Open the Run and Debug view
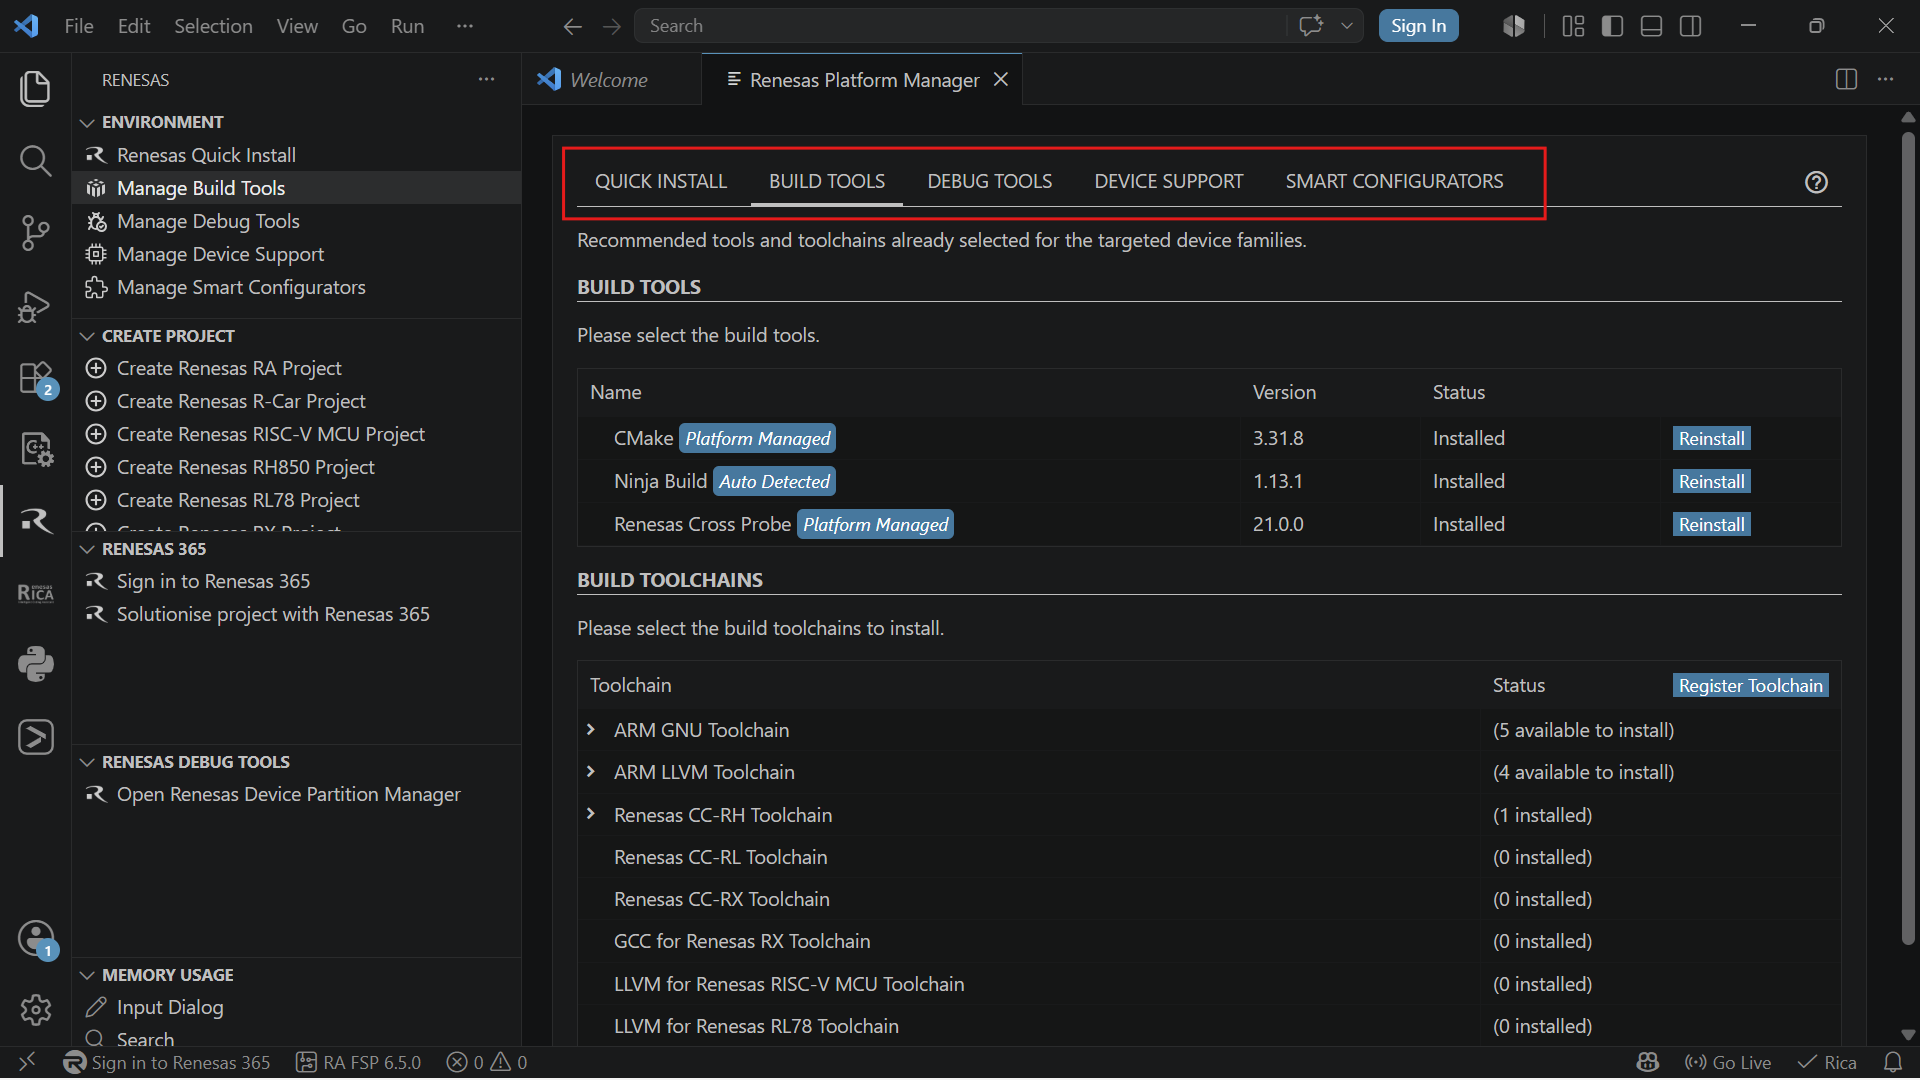Screen dimensions: 1920x1080 point(35,306)
